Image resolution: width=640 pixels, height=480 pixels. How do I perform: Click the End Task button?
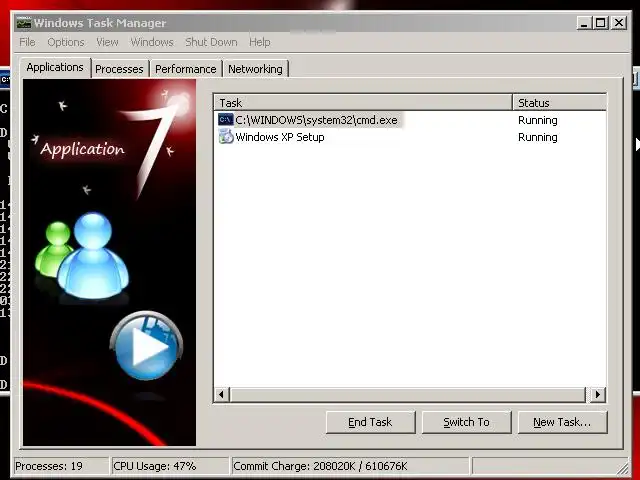tap(370, 422)
